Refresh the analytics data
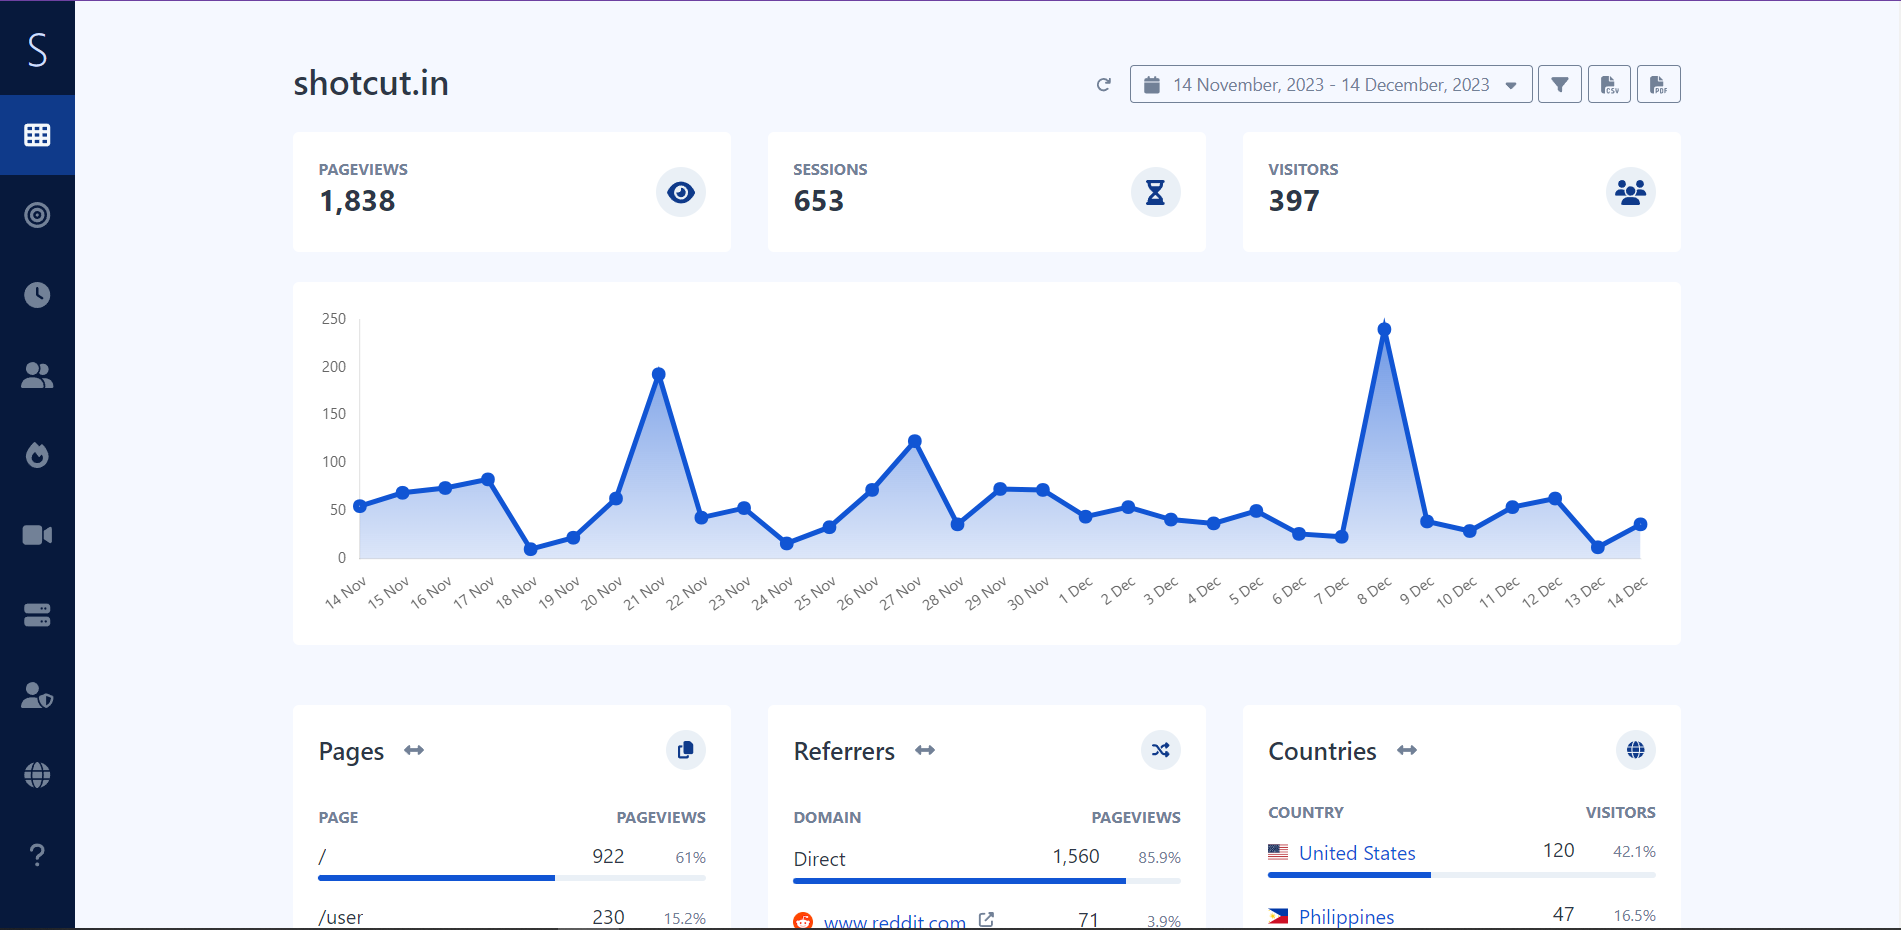 (x=1104, y=85)
